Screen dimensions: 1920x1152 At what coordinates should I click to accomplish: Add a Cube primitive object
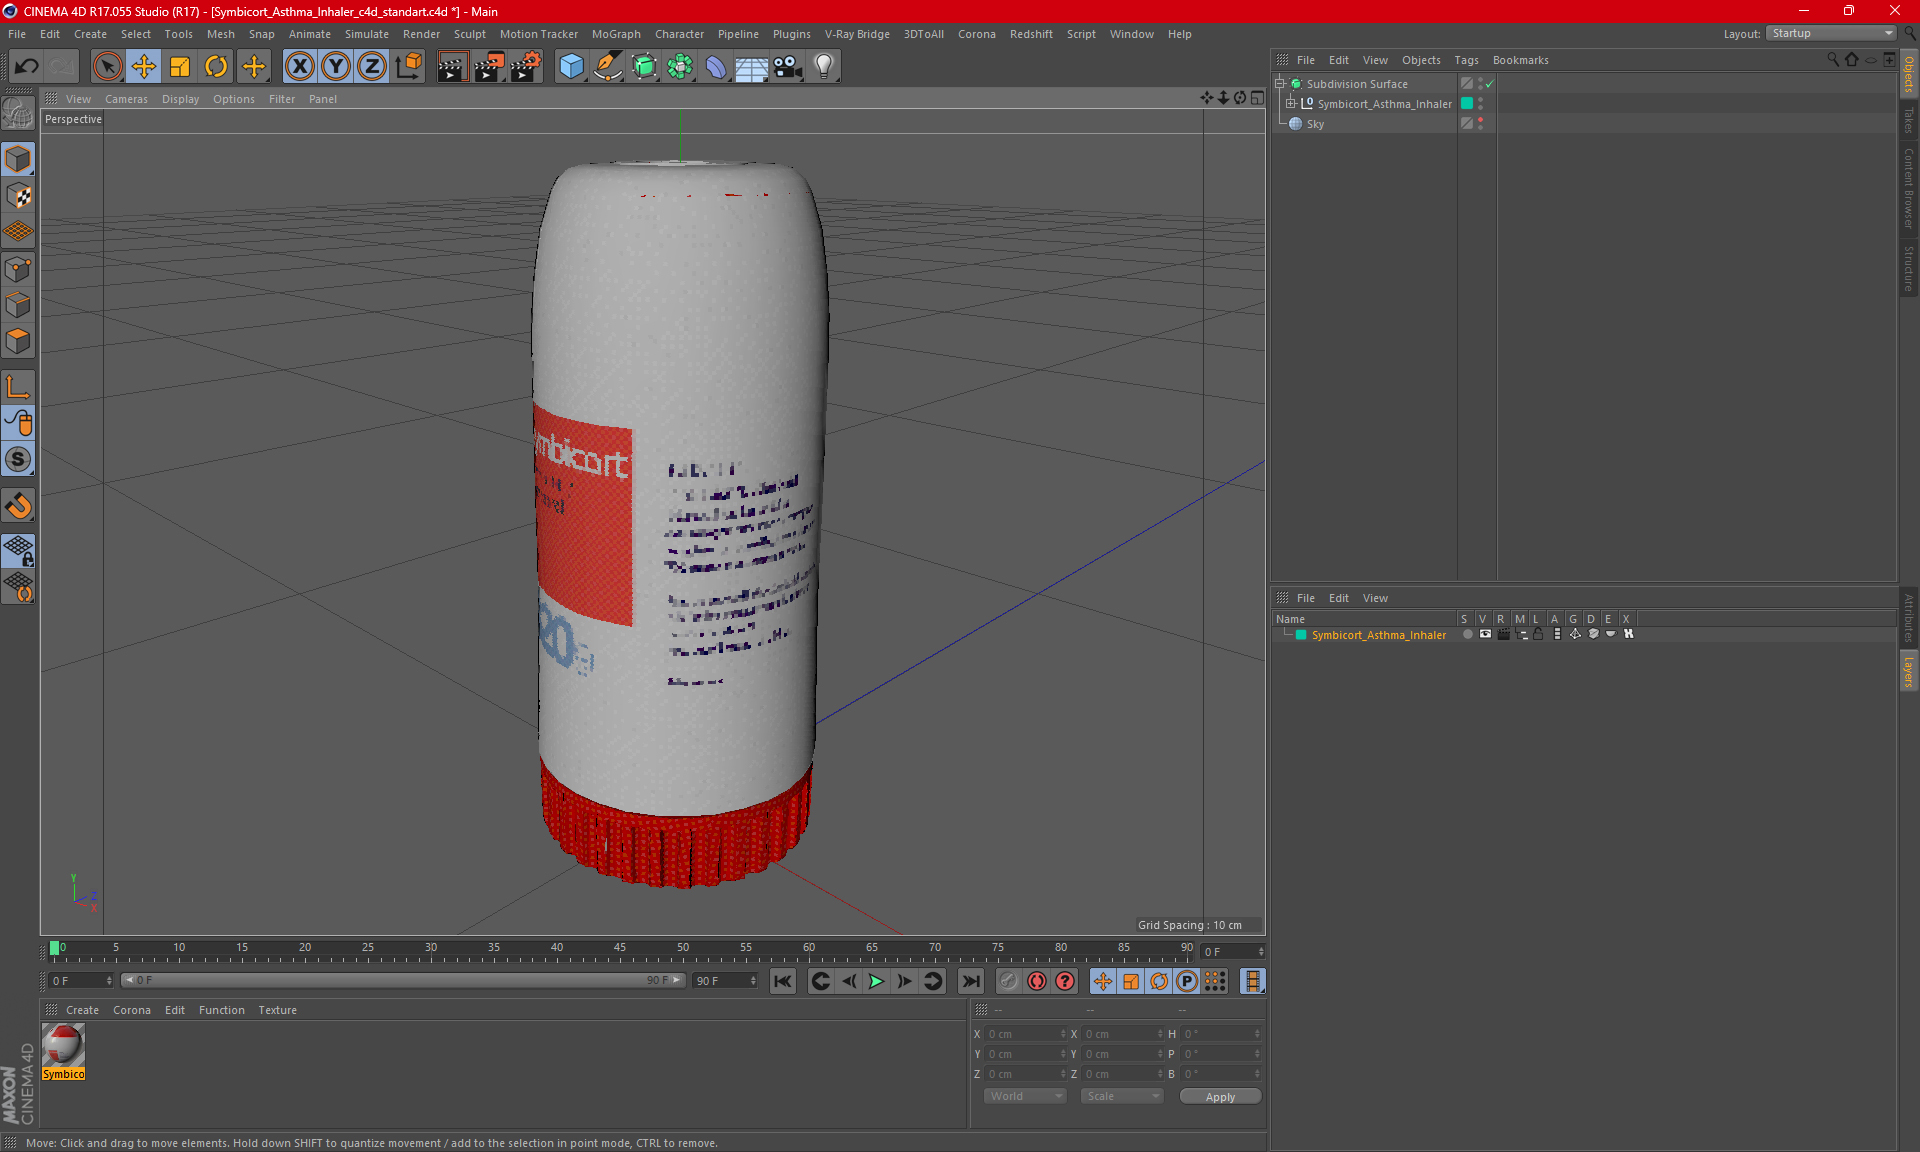pyautogui.click(x=571, y=67)
